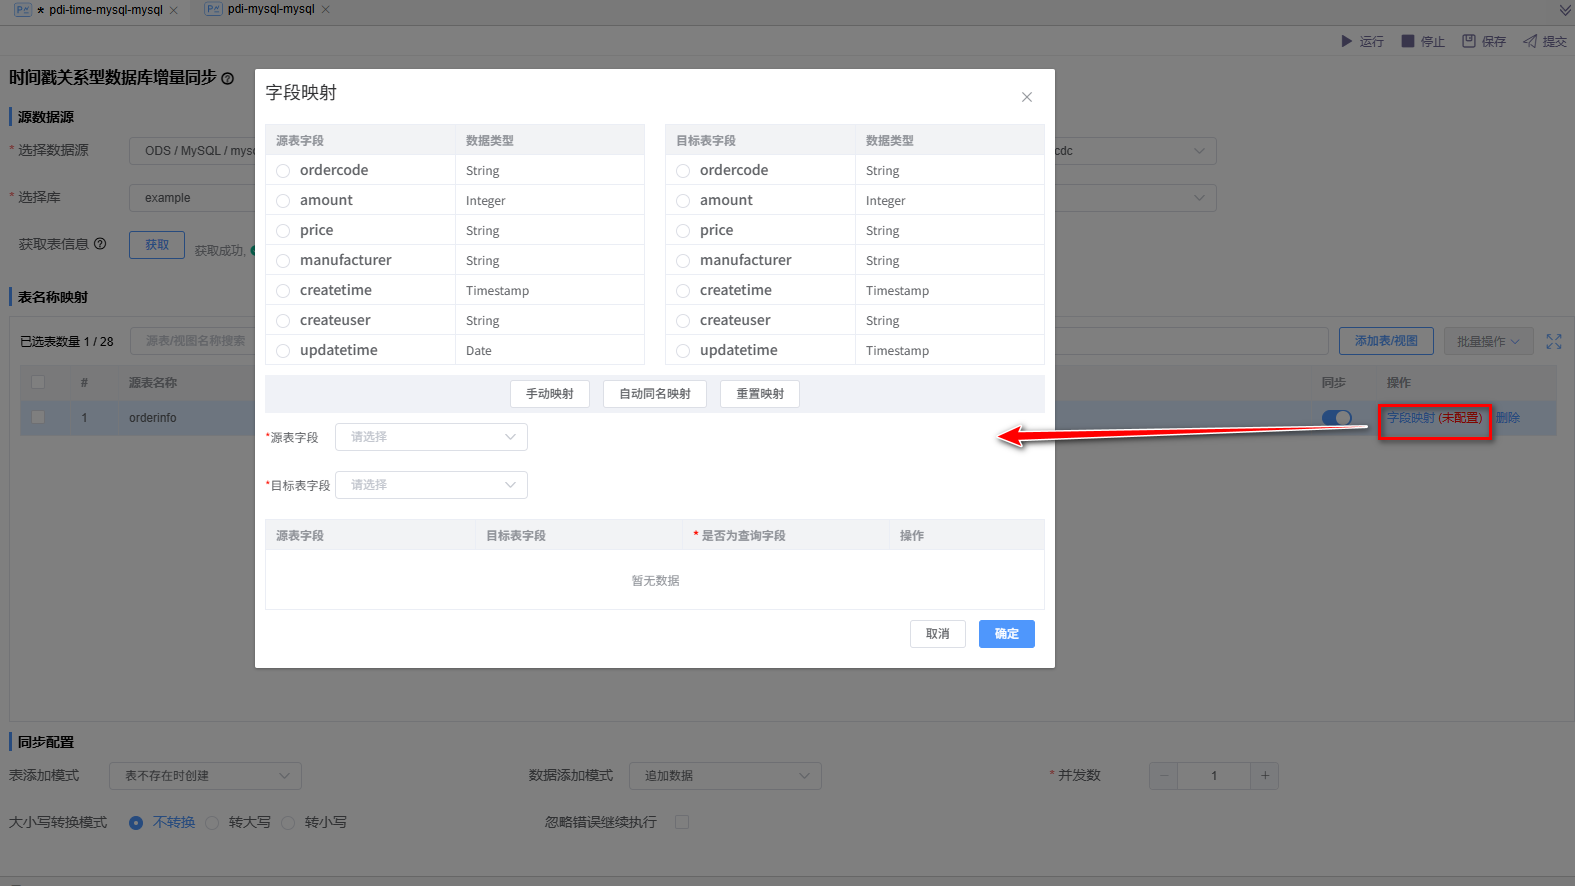
Task: Click the 手动映射 button
Action: tap(550, 394)
